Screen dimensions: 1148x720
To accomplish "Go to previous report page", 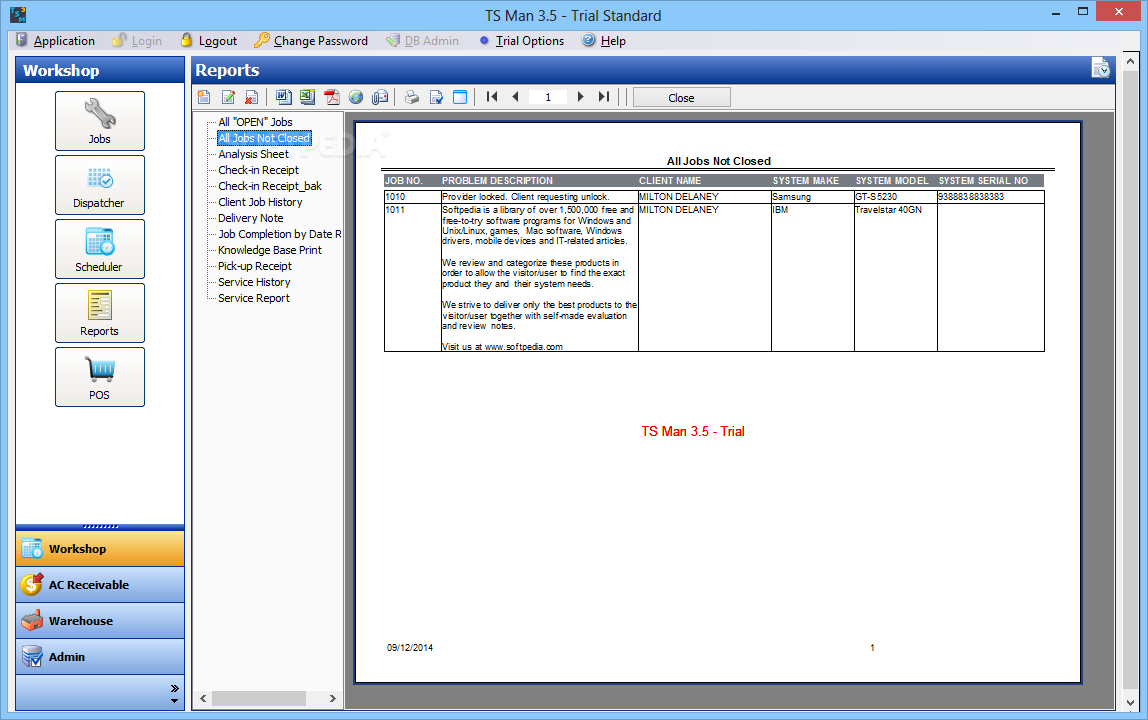I will coord(515,97).
